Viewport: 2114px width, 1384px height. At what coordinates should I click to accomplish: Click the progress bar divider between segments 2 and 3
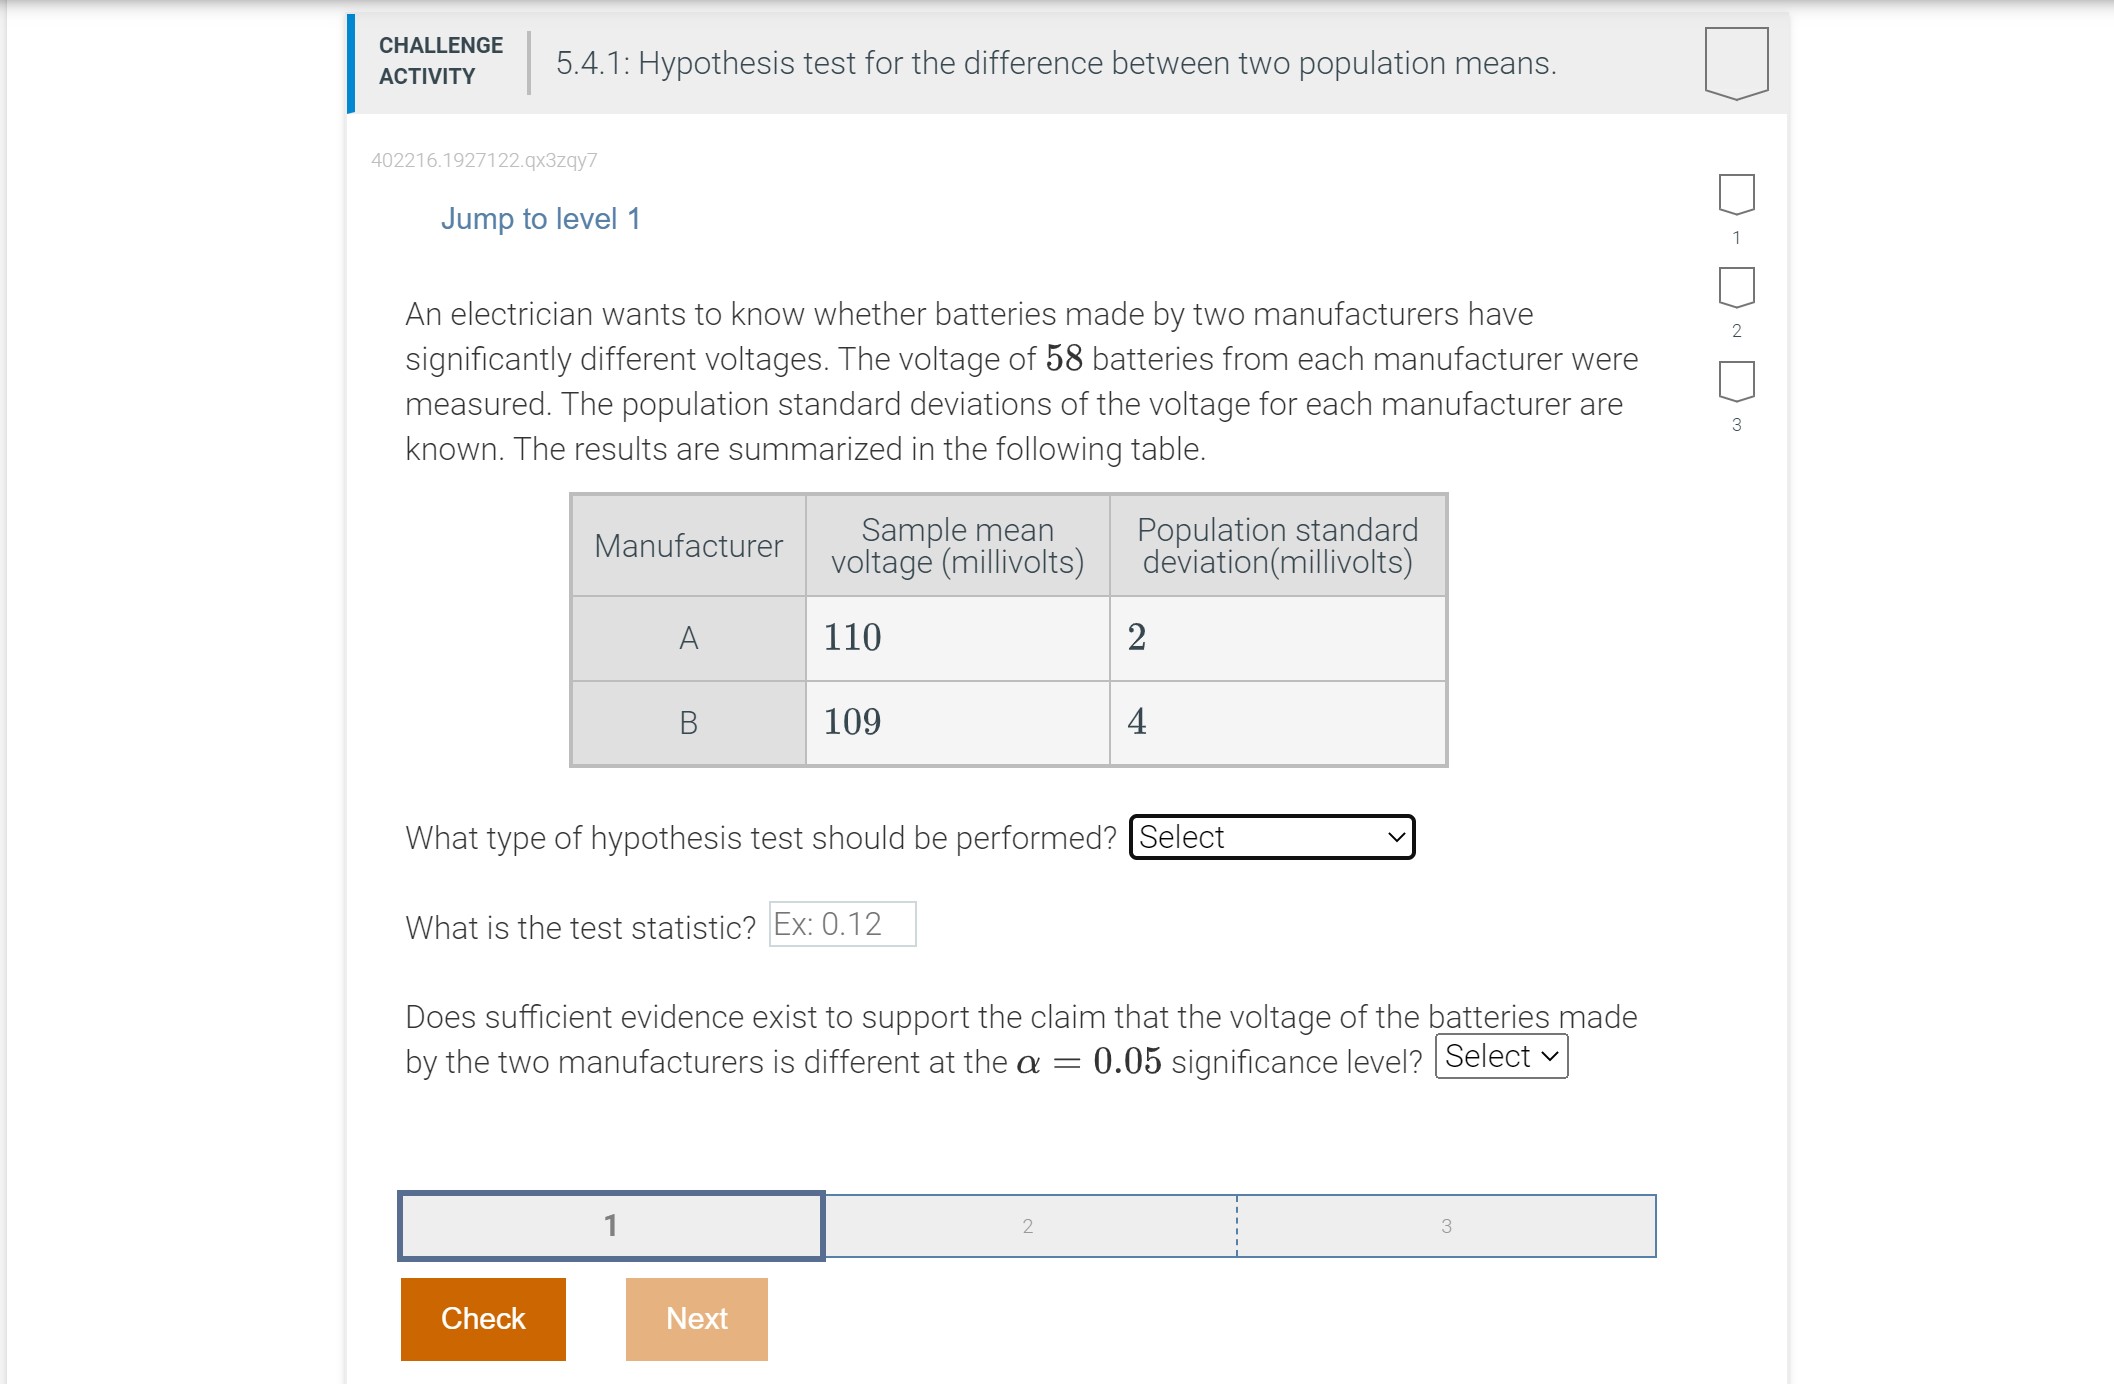pyautogui.click(x=1237, y=1225)
